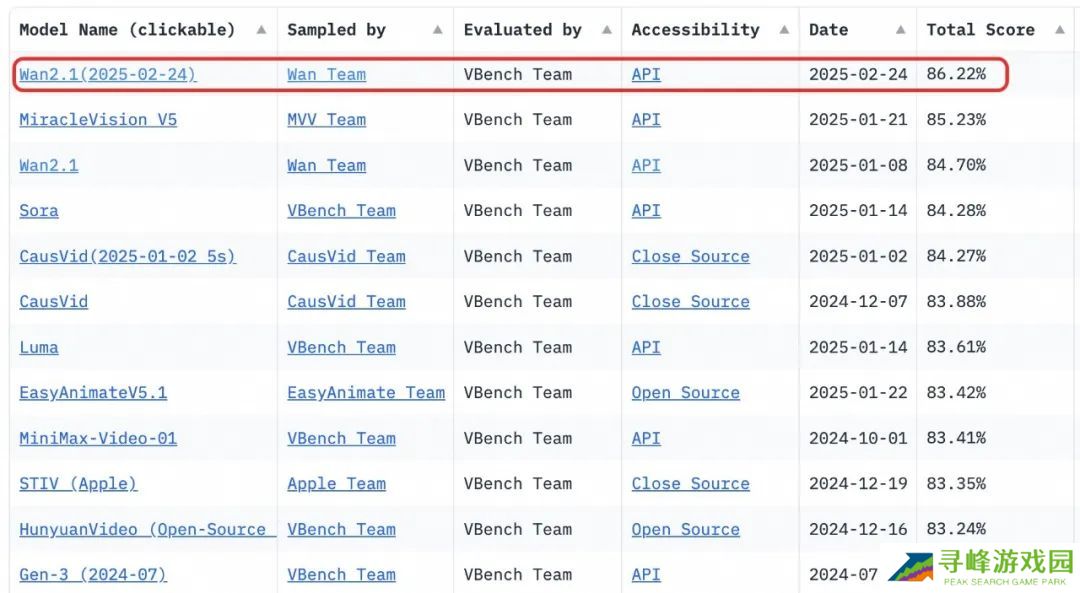This screenshot has width=1080, height=593.
Task: Click the EasyAnimate Team link
Action: 366,393
